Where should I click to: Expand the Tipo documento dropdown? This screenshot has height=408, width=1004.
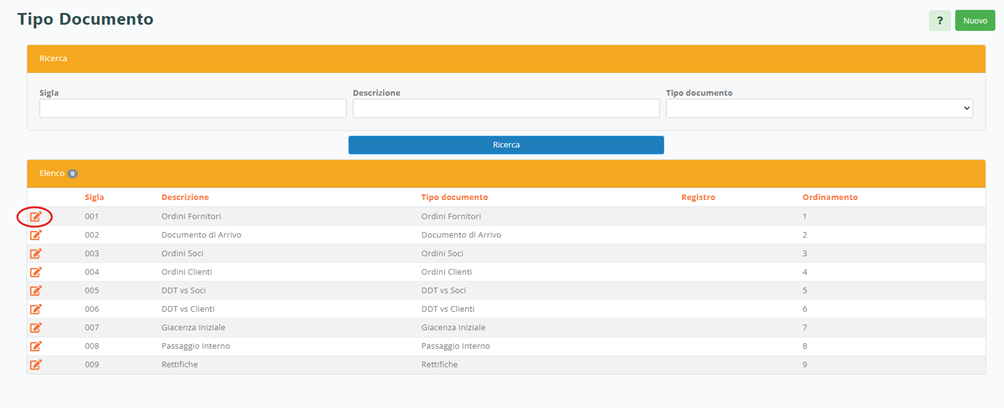click(819, 108)
